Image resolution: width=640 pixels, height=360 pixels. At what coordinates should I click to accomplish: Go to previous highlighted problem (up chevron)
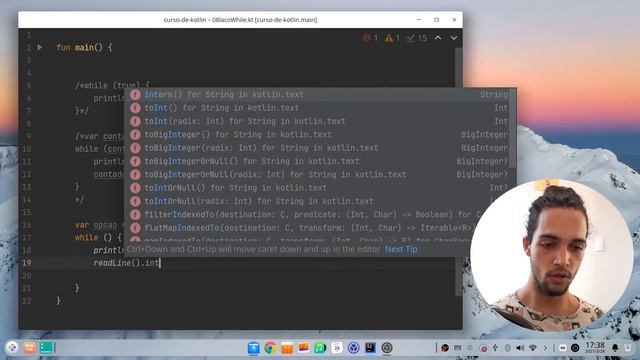tap(438, 38)
